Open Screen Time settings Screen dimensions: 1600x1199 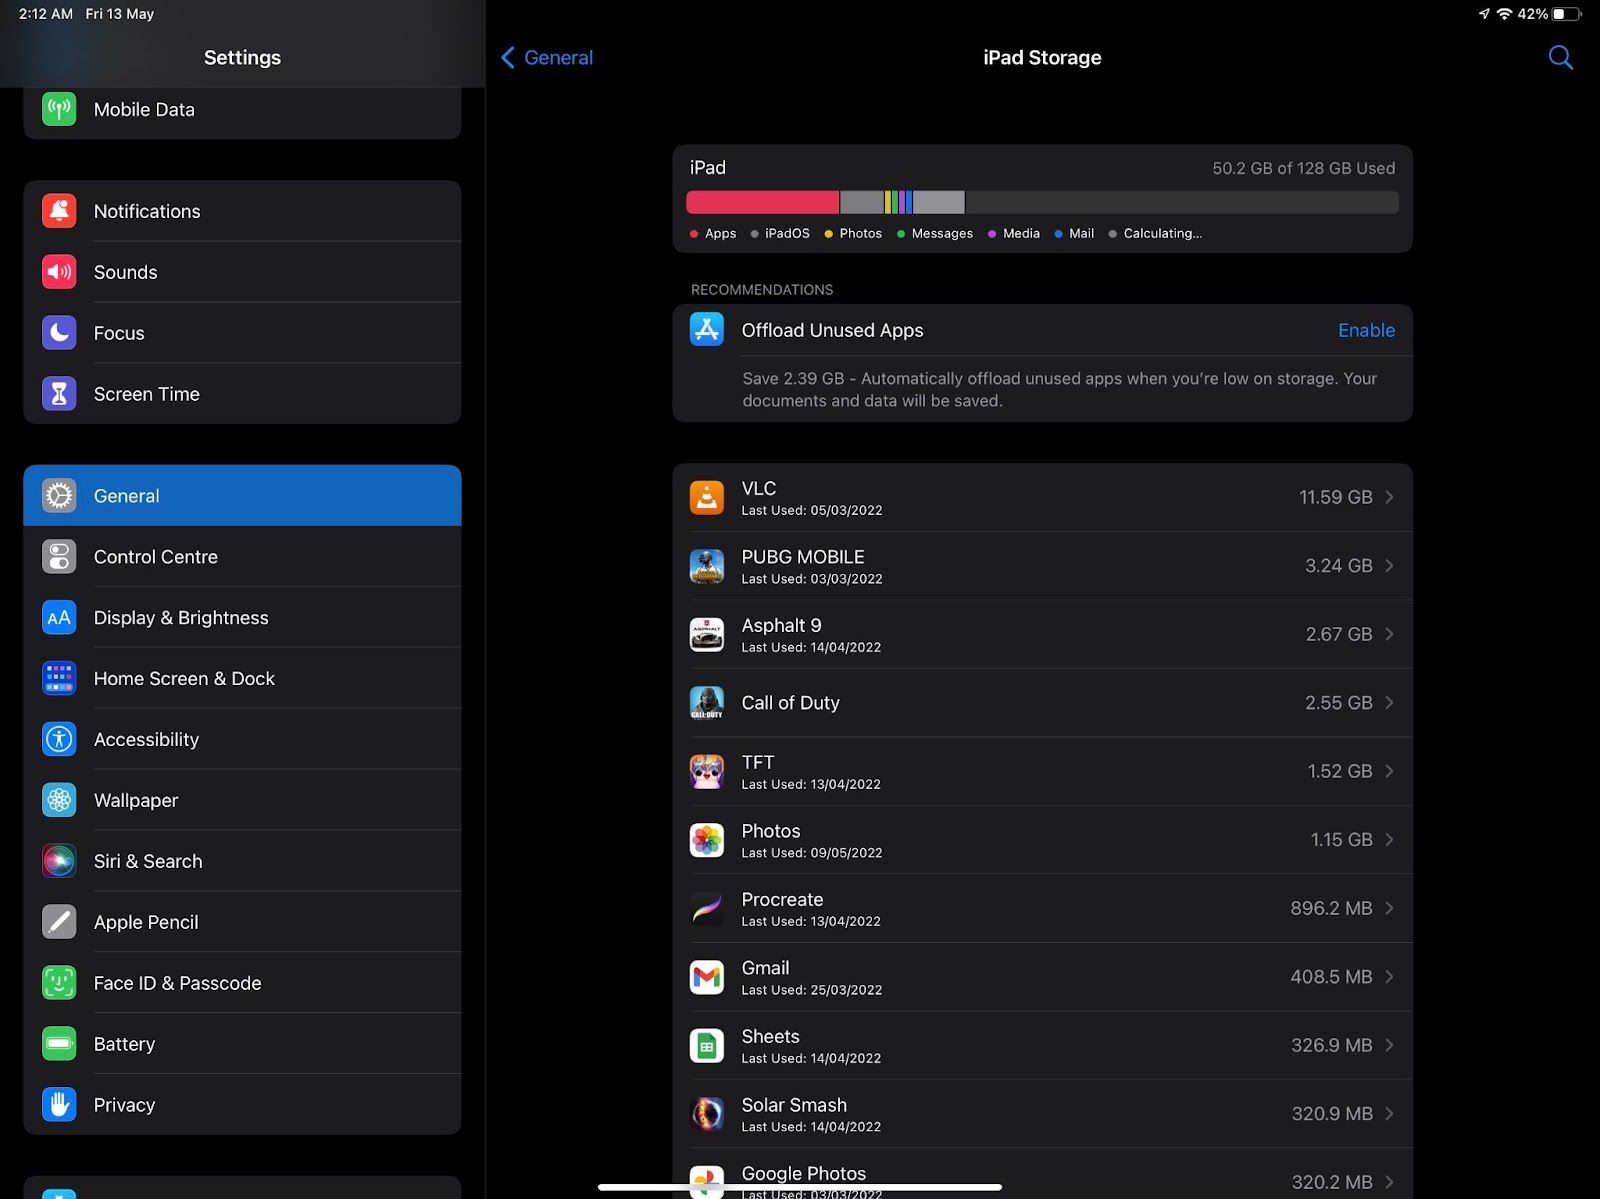242,394
